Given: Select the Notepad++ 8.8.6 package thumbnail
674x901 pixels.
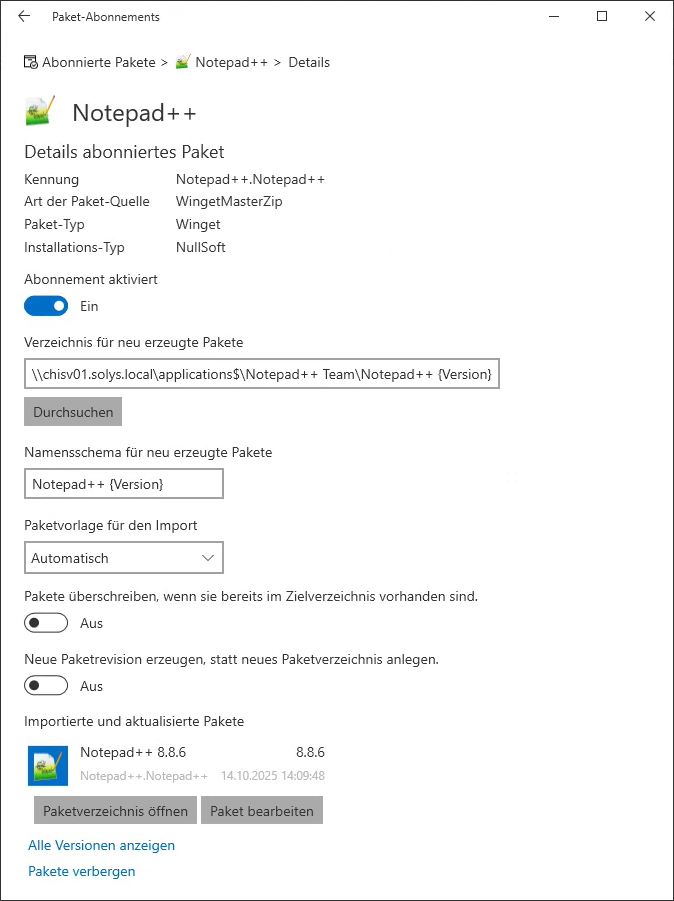Looking at the screenshot, I should coord(48,766).
